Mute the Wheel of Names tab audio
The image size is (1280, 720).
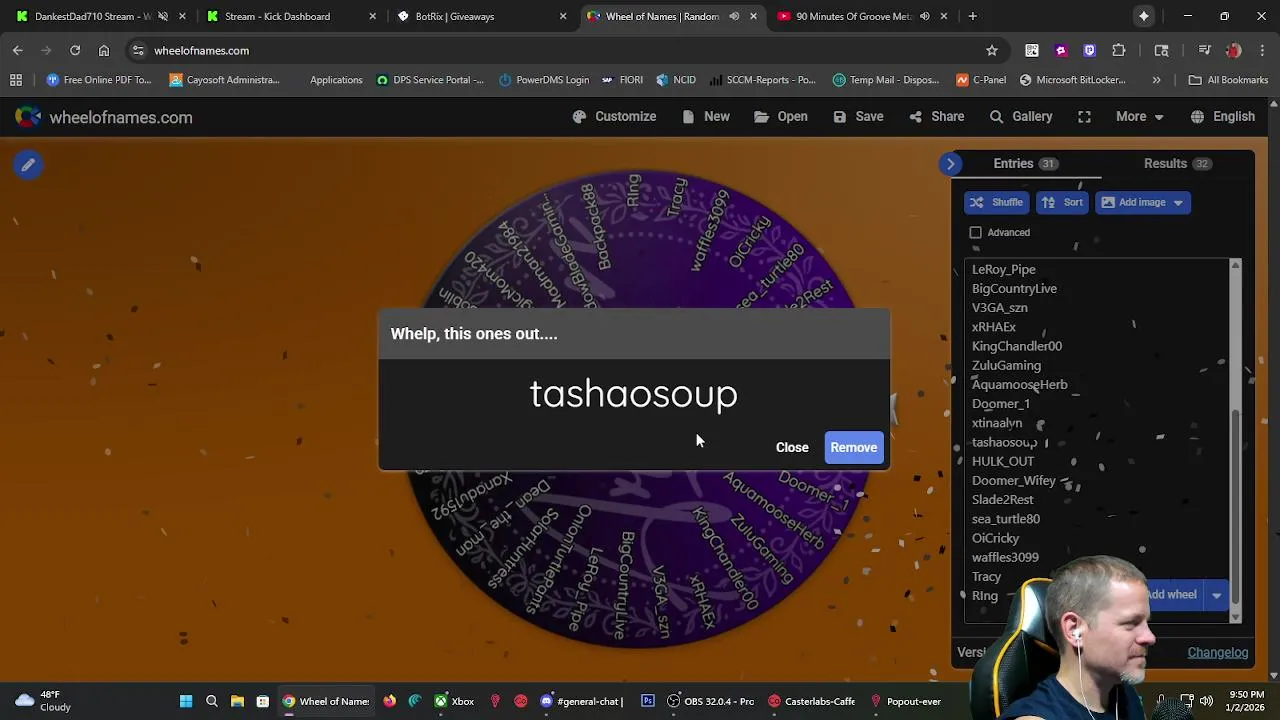734,16
